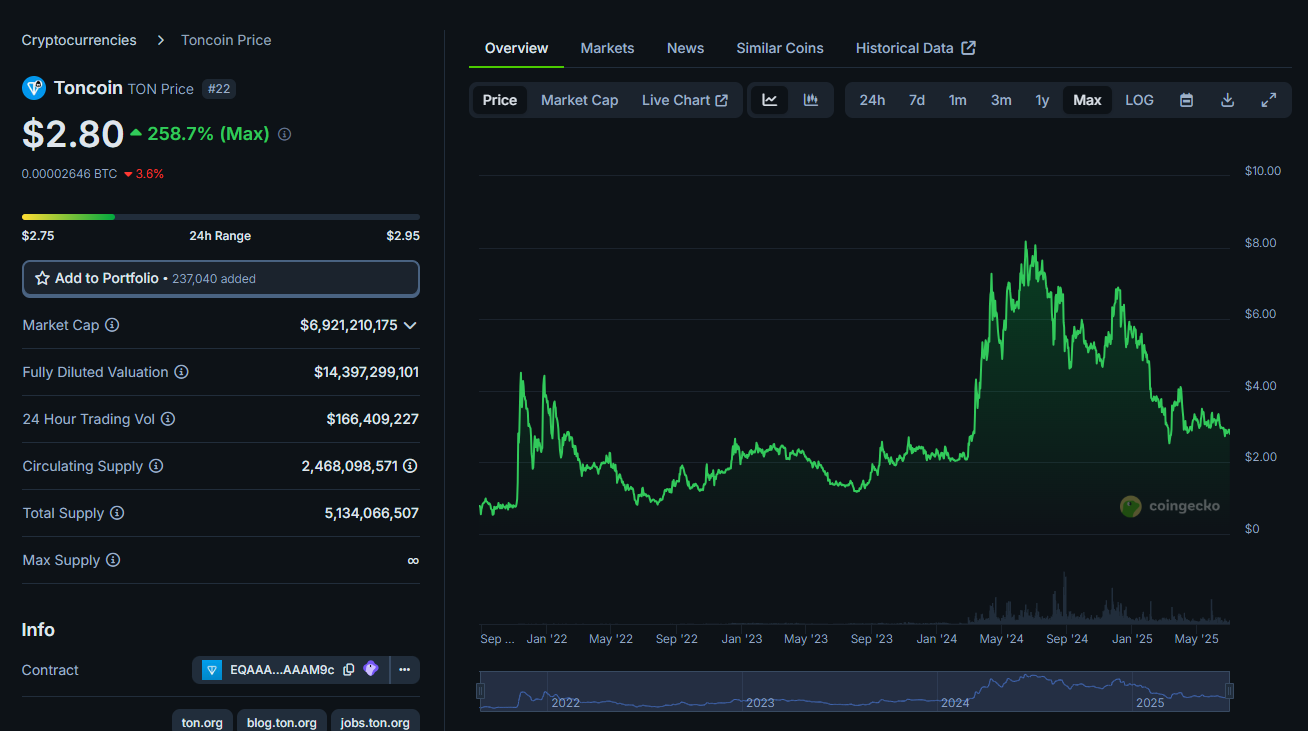Open the Markets tab
1308x731 pixels.
pos(607,48)
